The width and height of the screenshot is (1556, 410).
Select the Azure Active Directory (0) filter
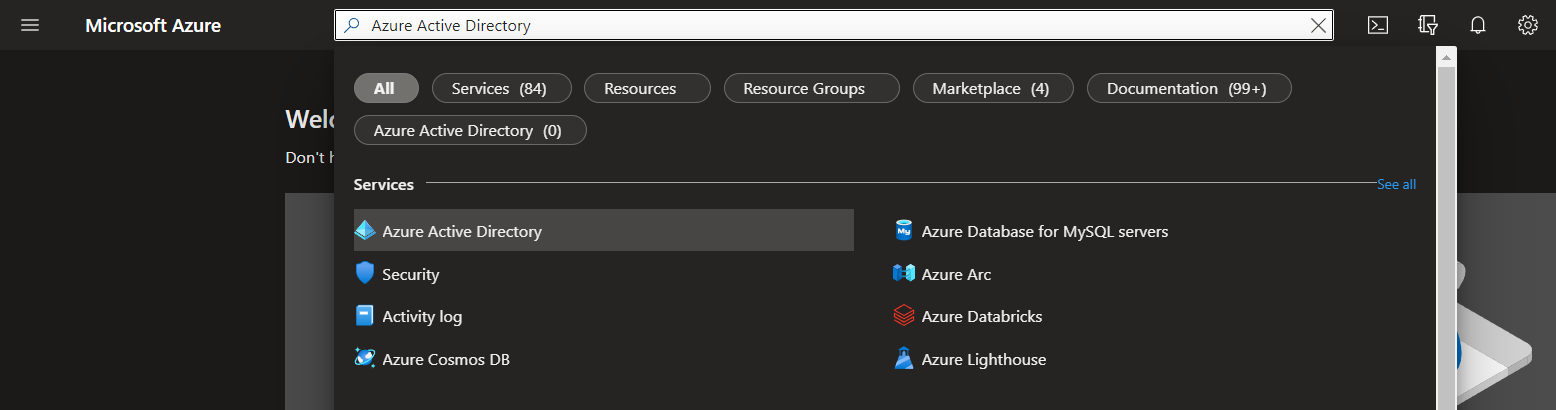(x=470, y=130)
